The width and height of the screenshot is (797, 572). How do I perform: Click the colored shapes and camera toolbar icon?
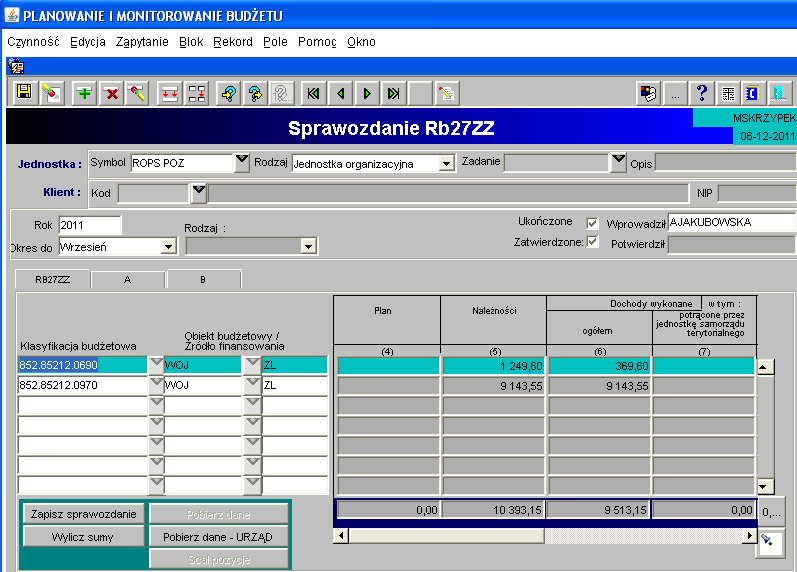pos(648,93)
